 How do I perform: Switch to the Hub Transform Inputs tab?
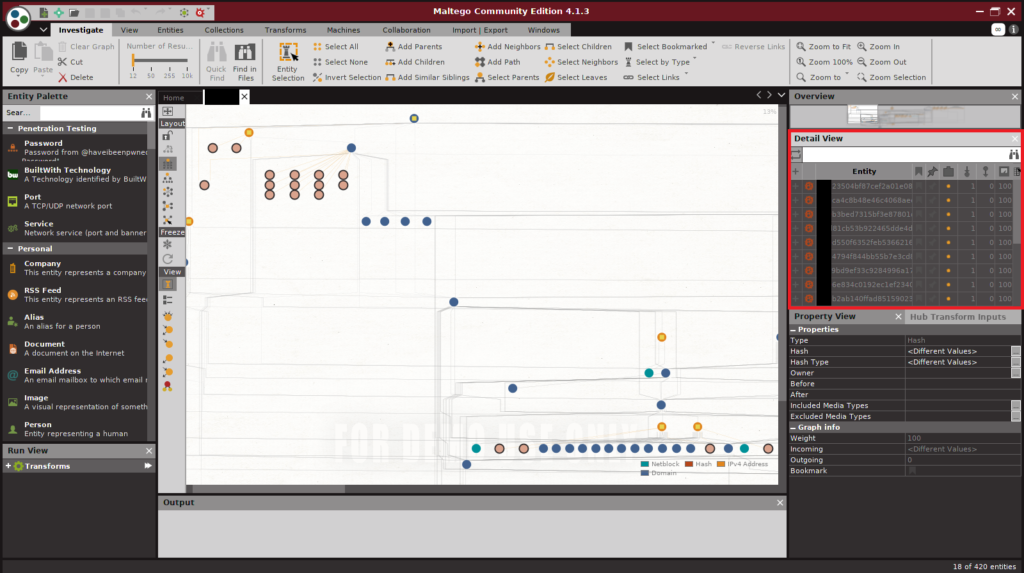click(956, 317)
